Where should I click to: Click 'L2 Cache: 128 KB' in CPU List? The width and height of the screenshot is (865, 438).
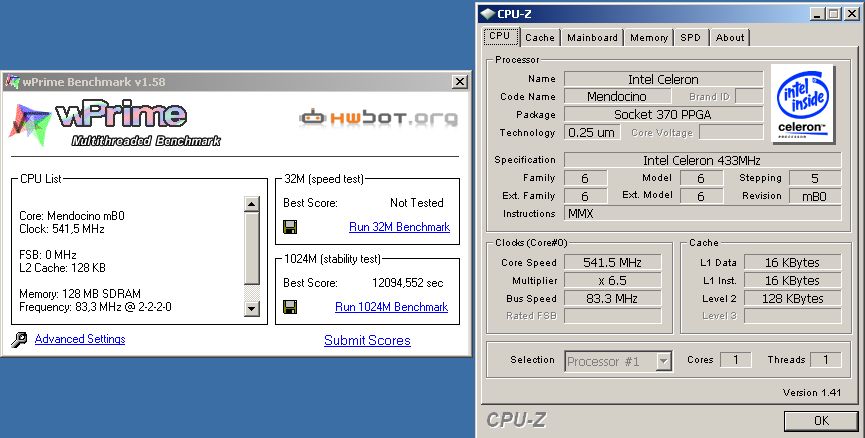(x=62, y=268)
